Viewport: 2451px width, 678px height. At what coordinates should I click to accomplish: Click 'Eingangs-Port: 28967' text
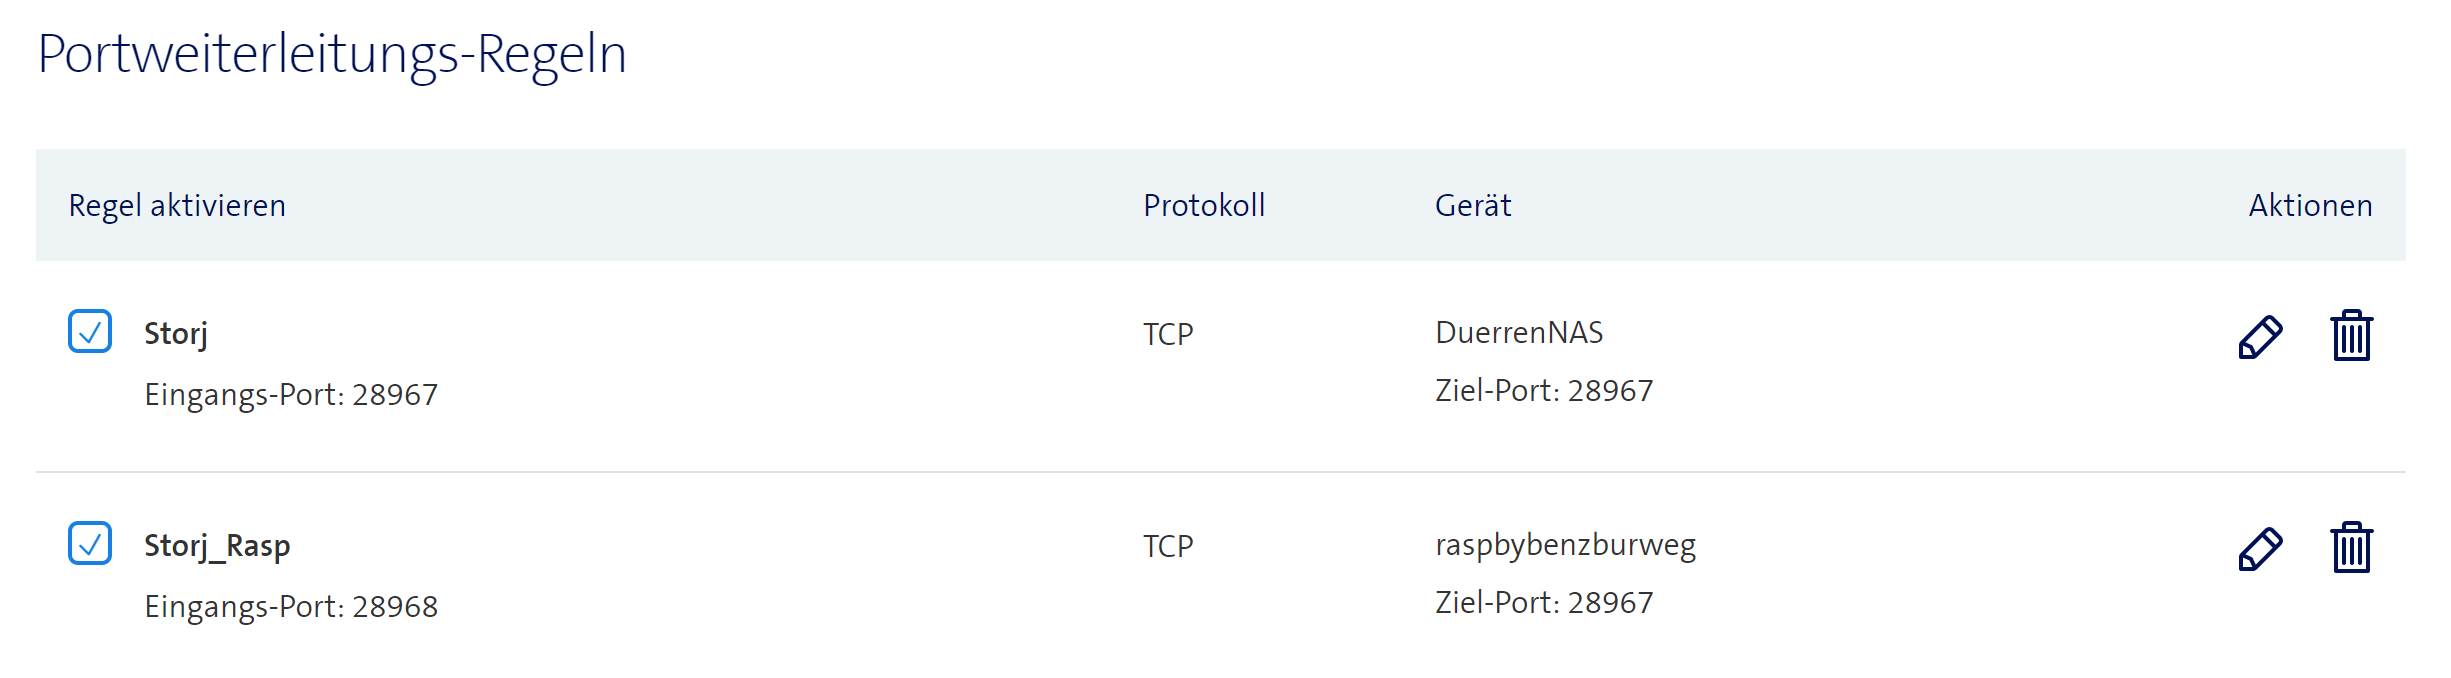click(x=291, y=395)
